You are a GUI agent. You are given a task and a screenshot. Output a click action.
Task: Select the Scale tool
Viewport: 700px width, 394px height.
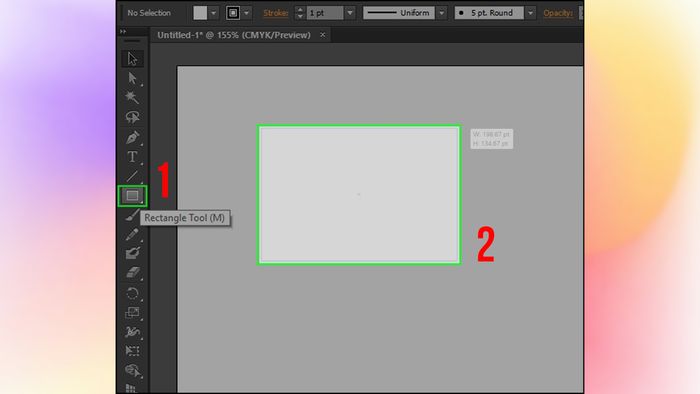point(132,312)
